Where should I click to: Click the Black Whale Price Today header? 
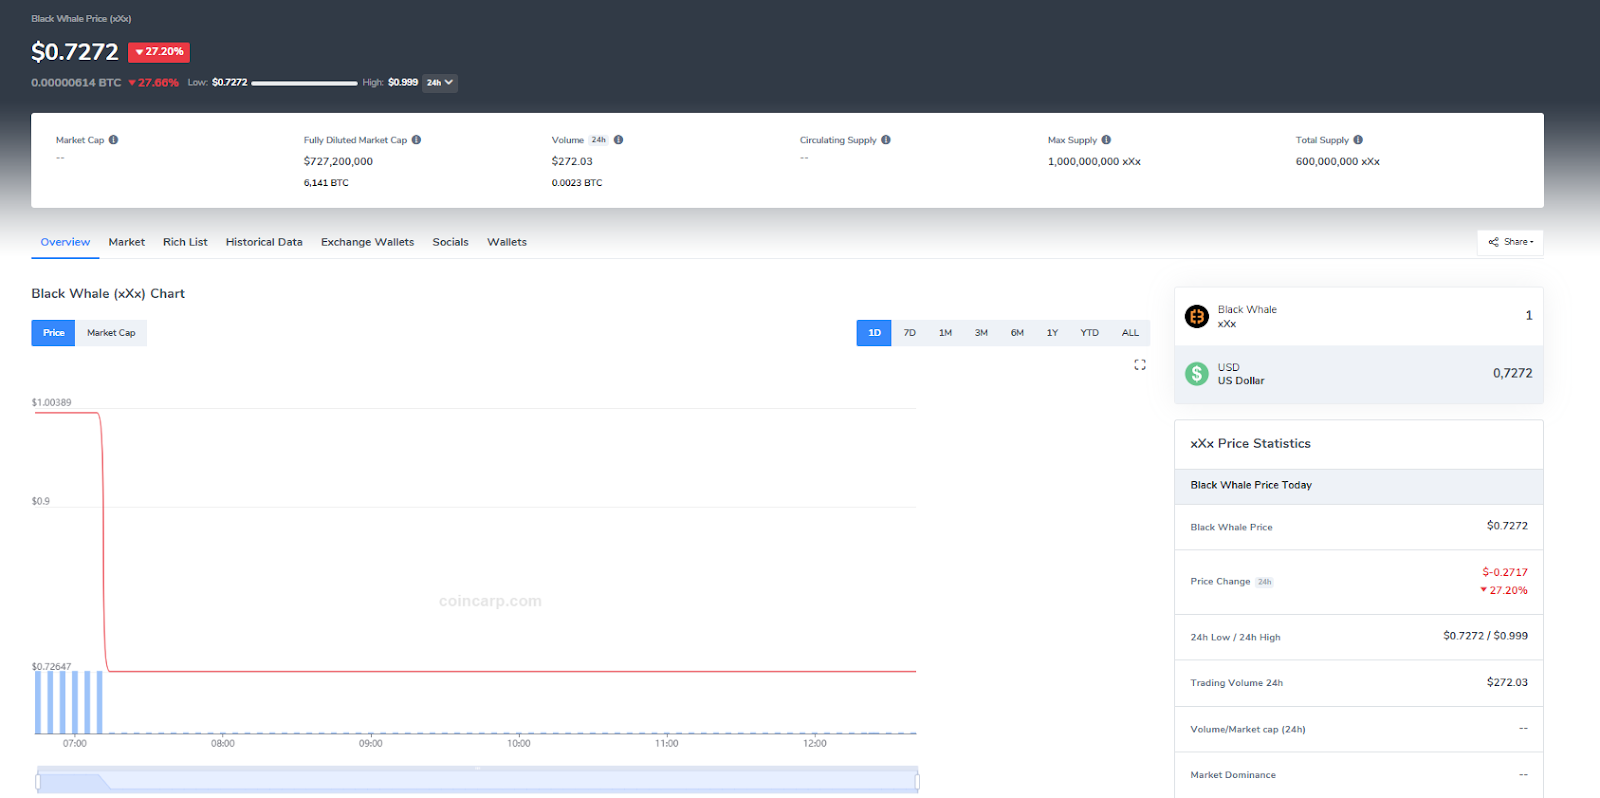click(1251, 485)
